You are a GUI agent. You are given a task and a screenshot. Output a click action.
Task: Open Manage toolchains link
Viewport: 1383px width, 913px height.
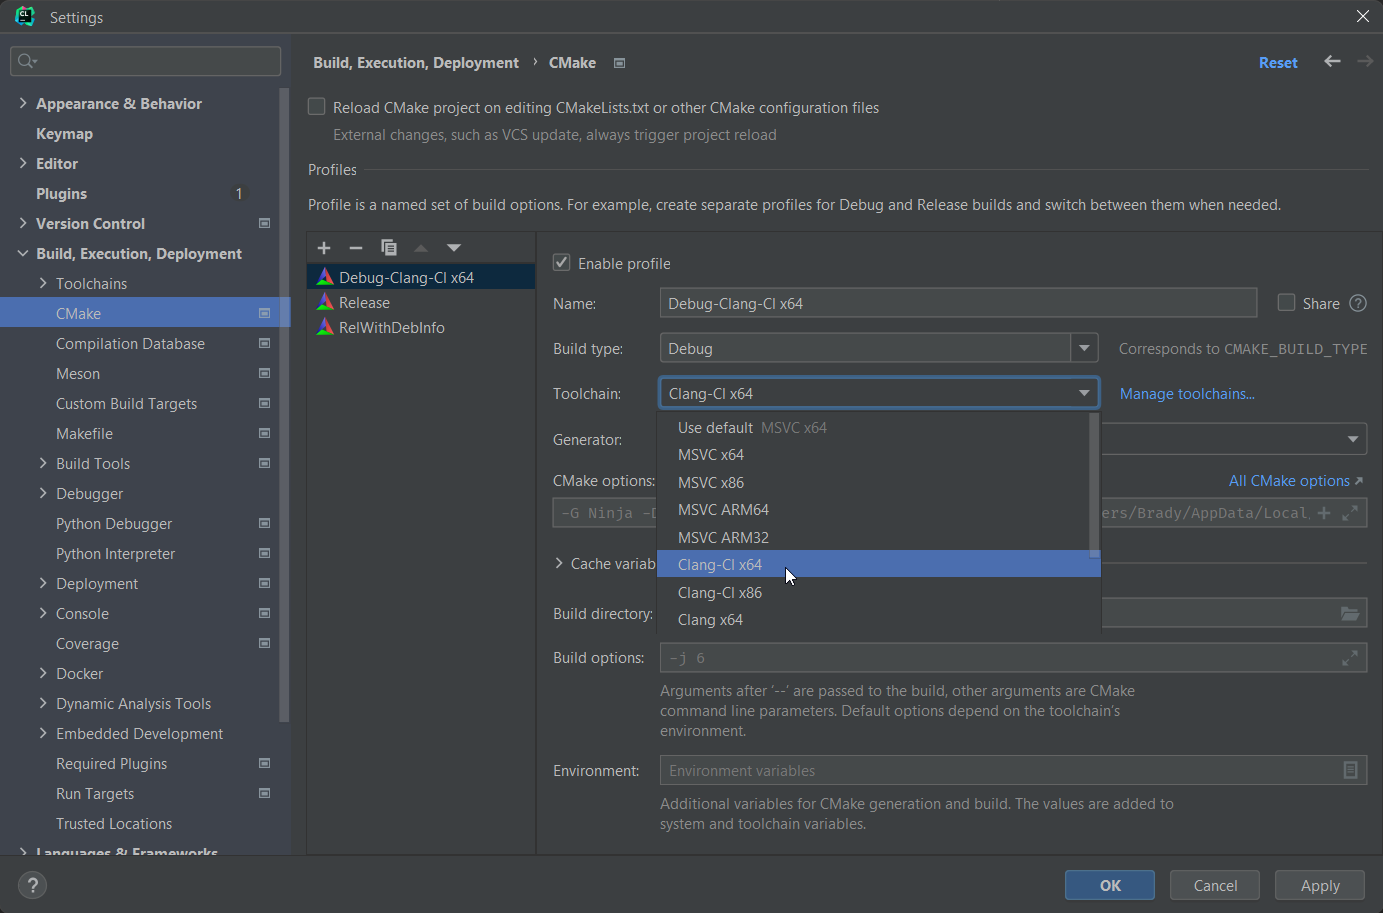[1187, 393]
